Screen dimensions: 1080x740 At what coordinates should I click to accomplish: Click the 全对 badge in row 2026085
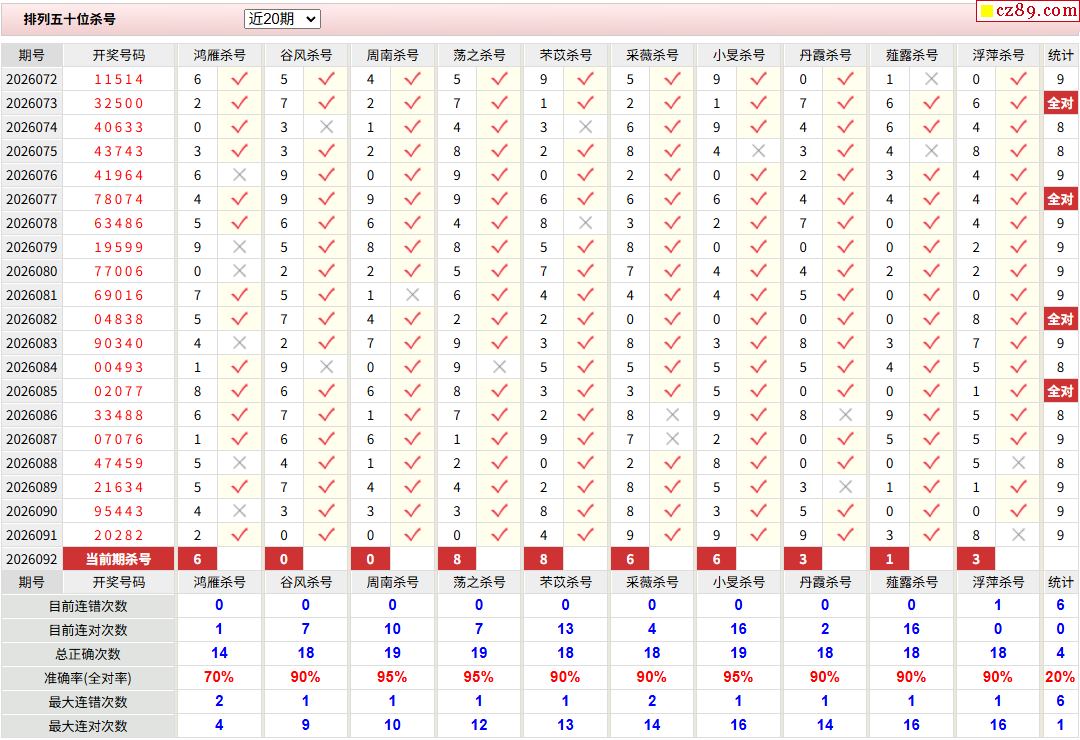click(x=1060, y=391)
